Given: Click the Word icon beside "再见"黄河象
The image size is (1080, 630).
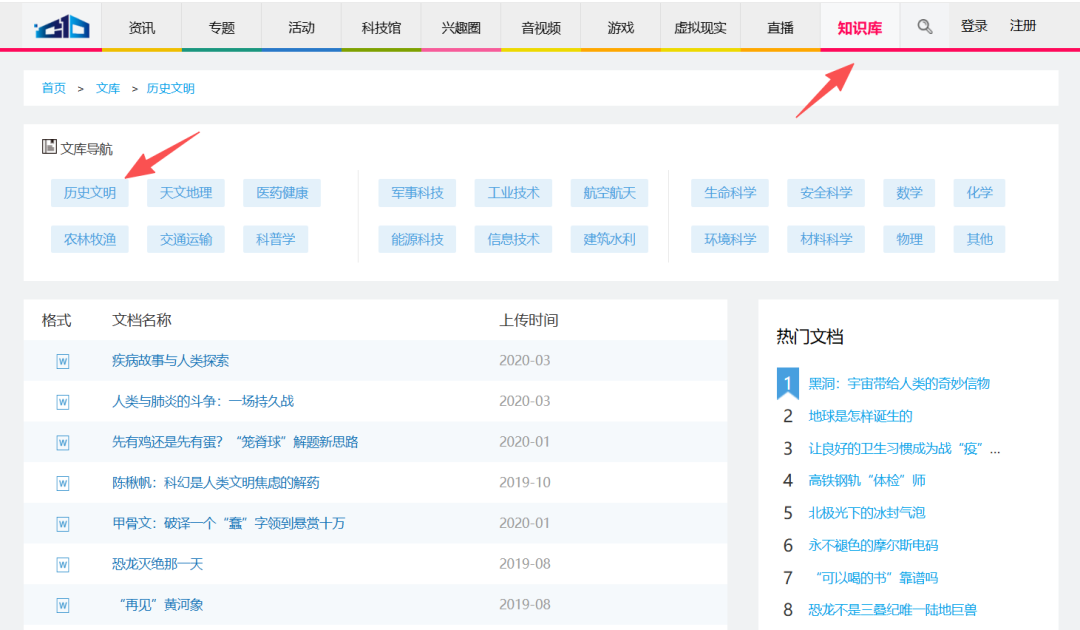Looking at the screenshot, I should point(63,604).
